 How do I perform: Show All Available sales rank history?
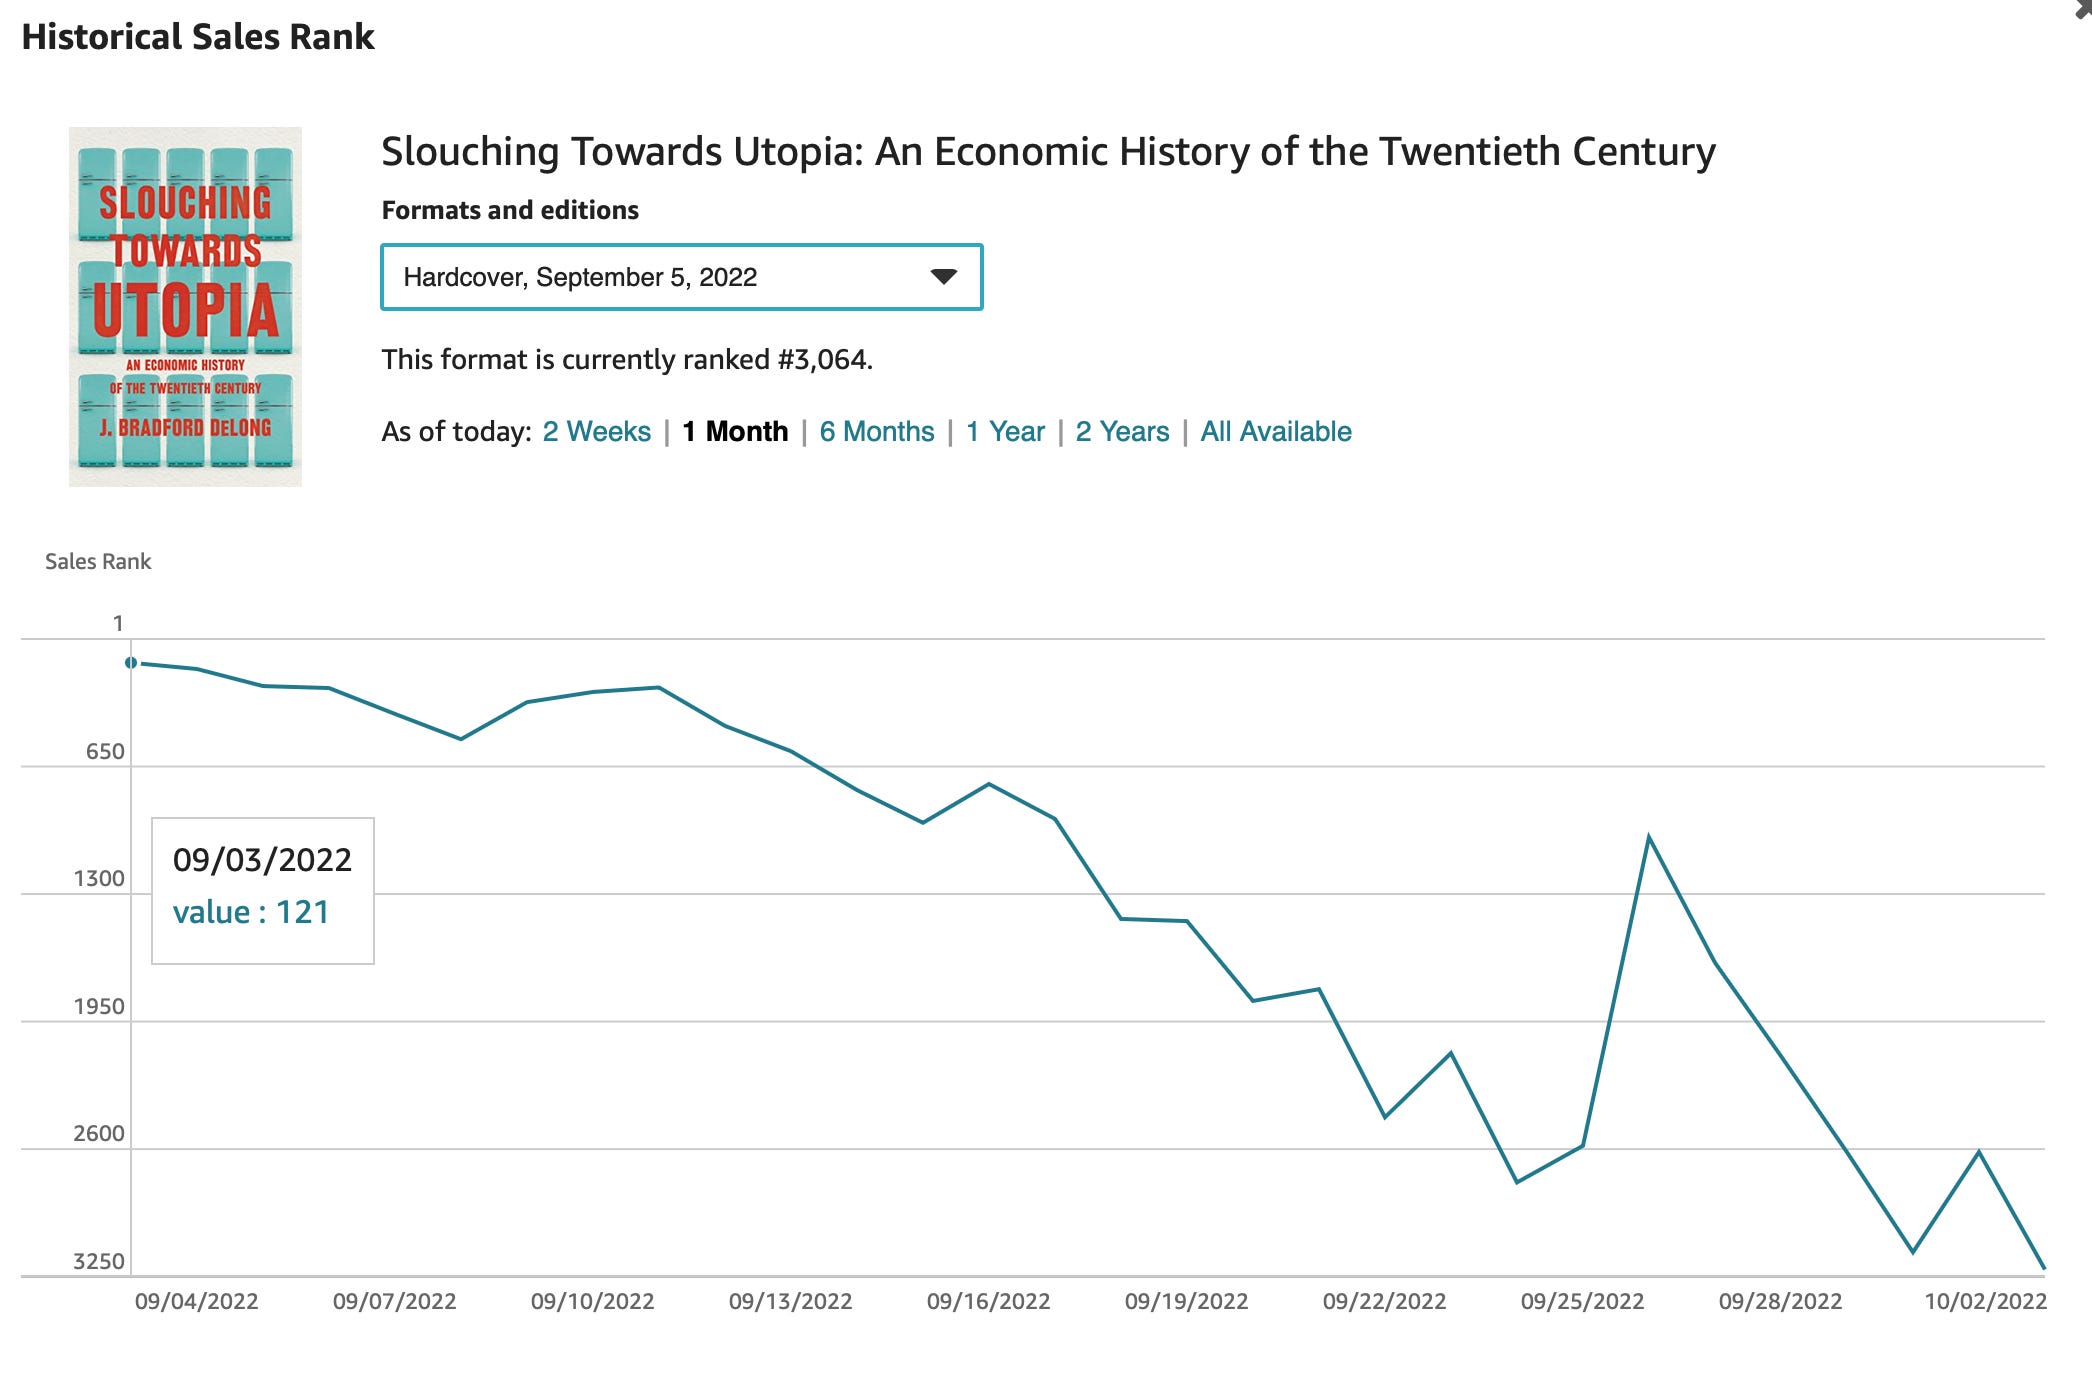(1275, 432)
